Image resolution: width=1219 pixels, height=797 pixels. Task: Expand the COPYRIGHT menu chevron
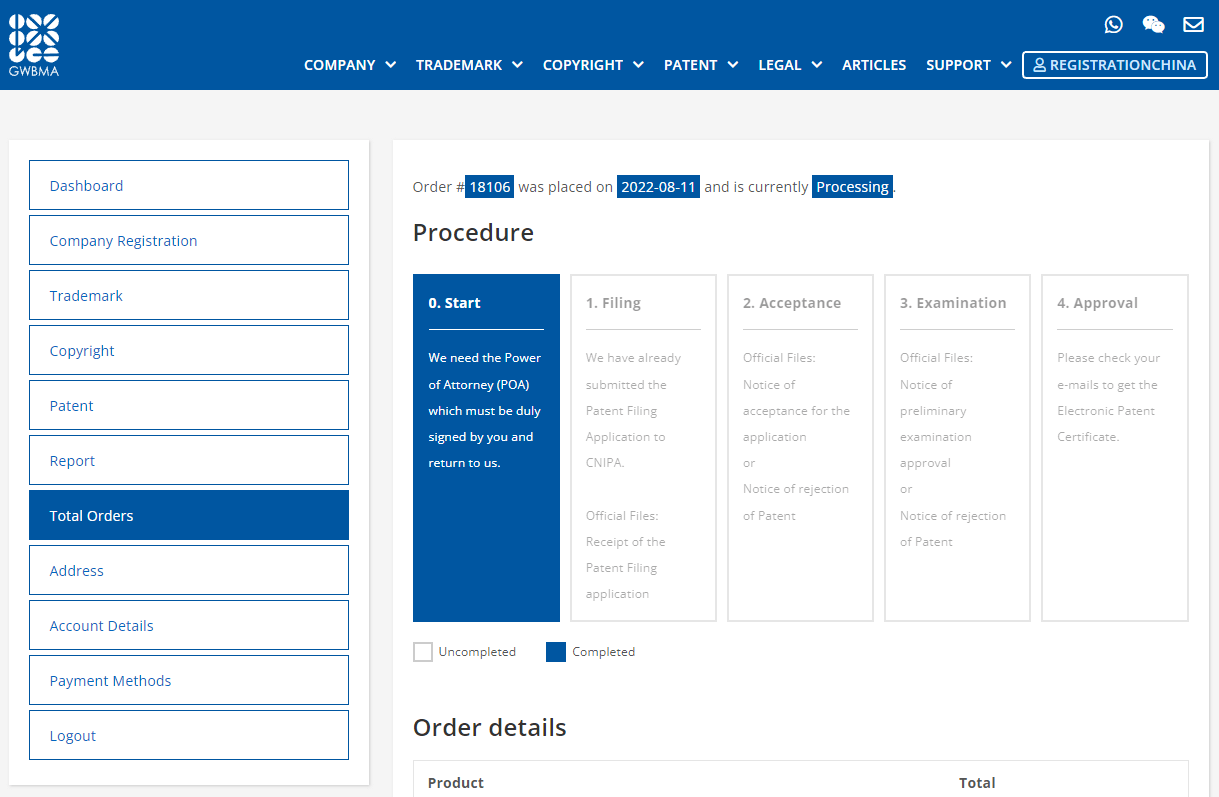point(638,65)
